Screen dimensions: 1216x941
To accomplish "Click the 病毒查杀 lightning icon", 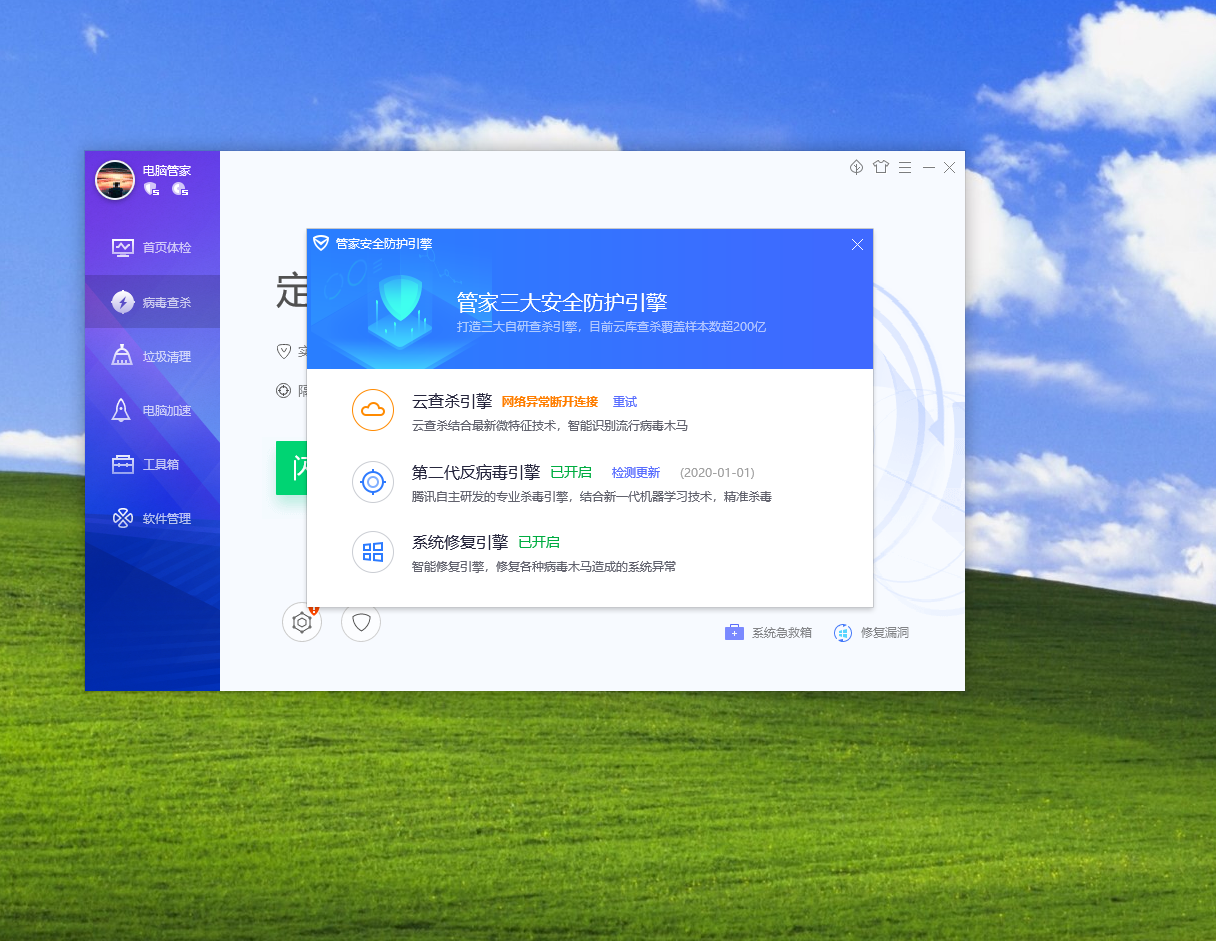I will 123,302.
